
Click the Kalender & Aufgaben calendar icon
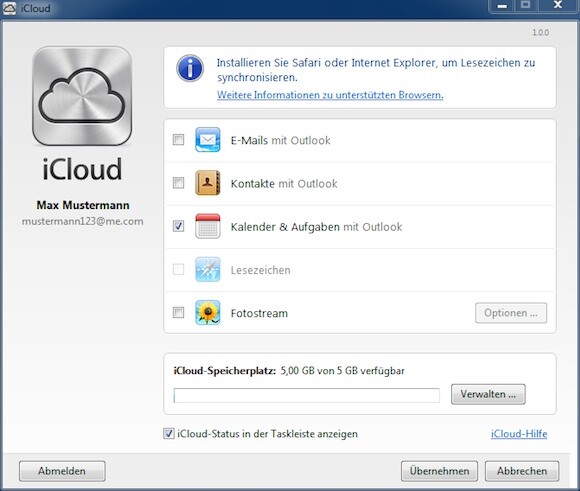tap(208, 226)
